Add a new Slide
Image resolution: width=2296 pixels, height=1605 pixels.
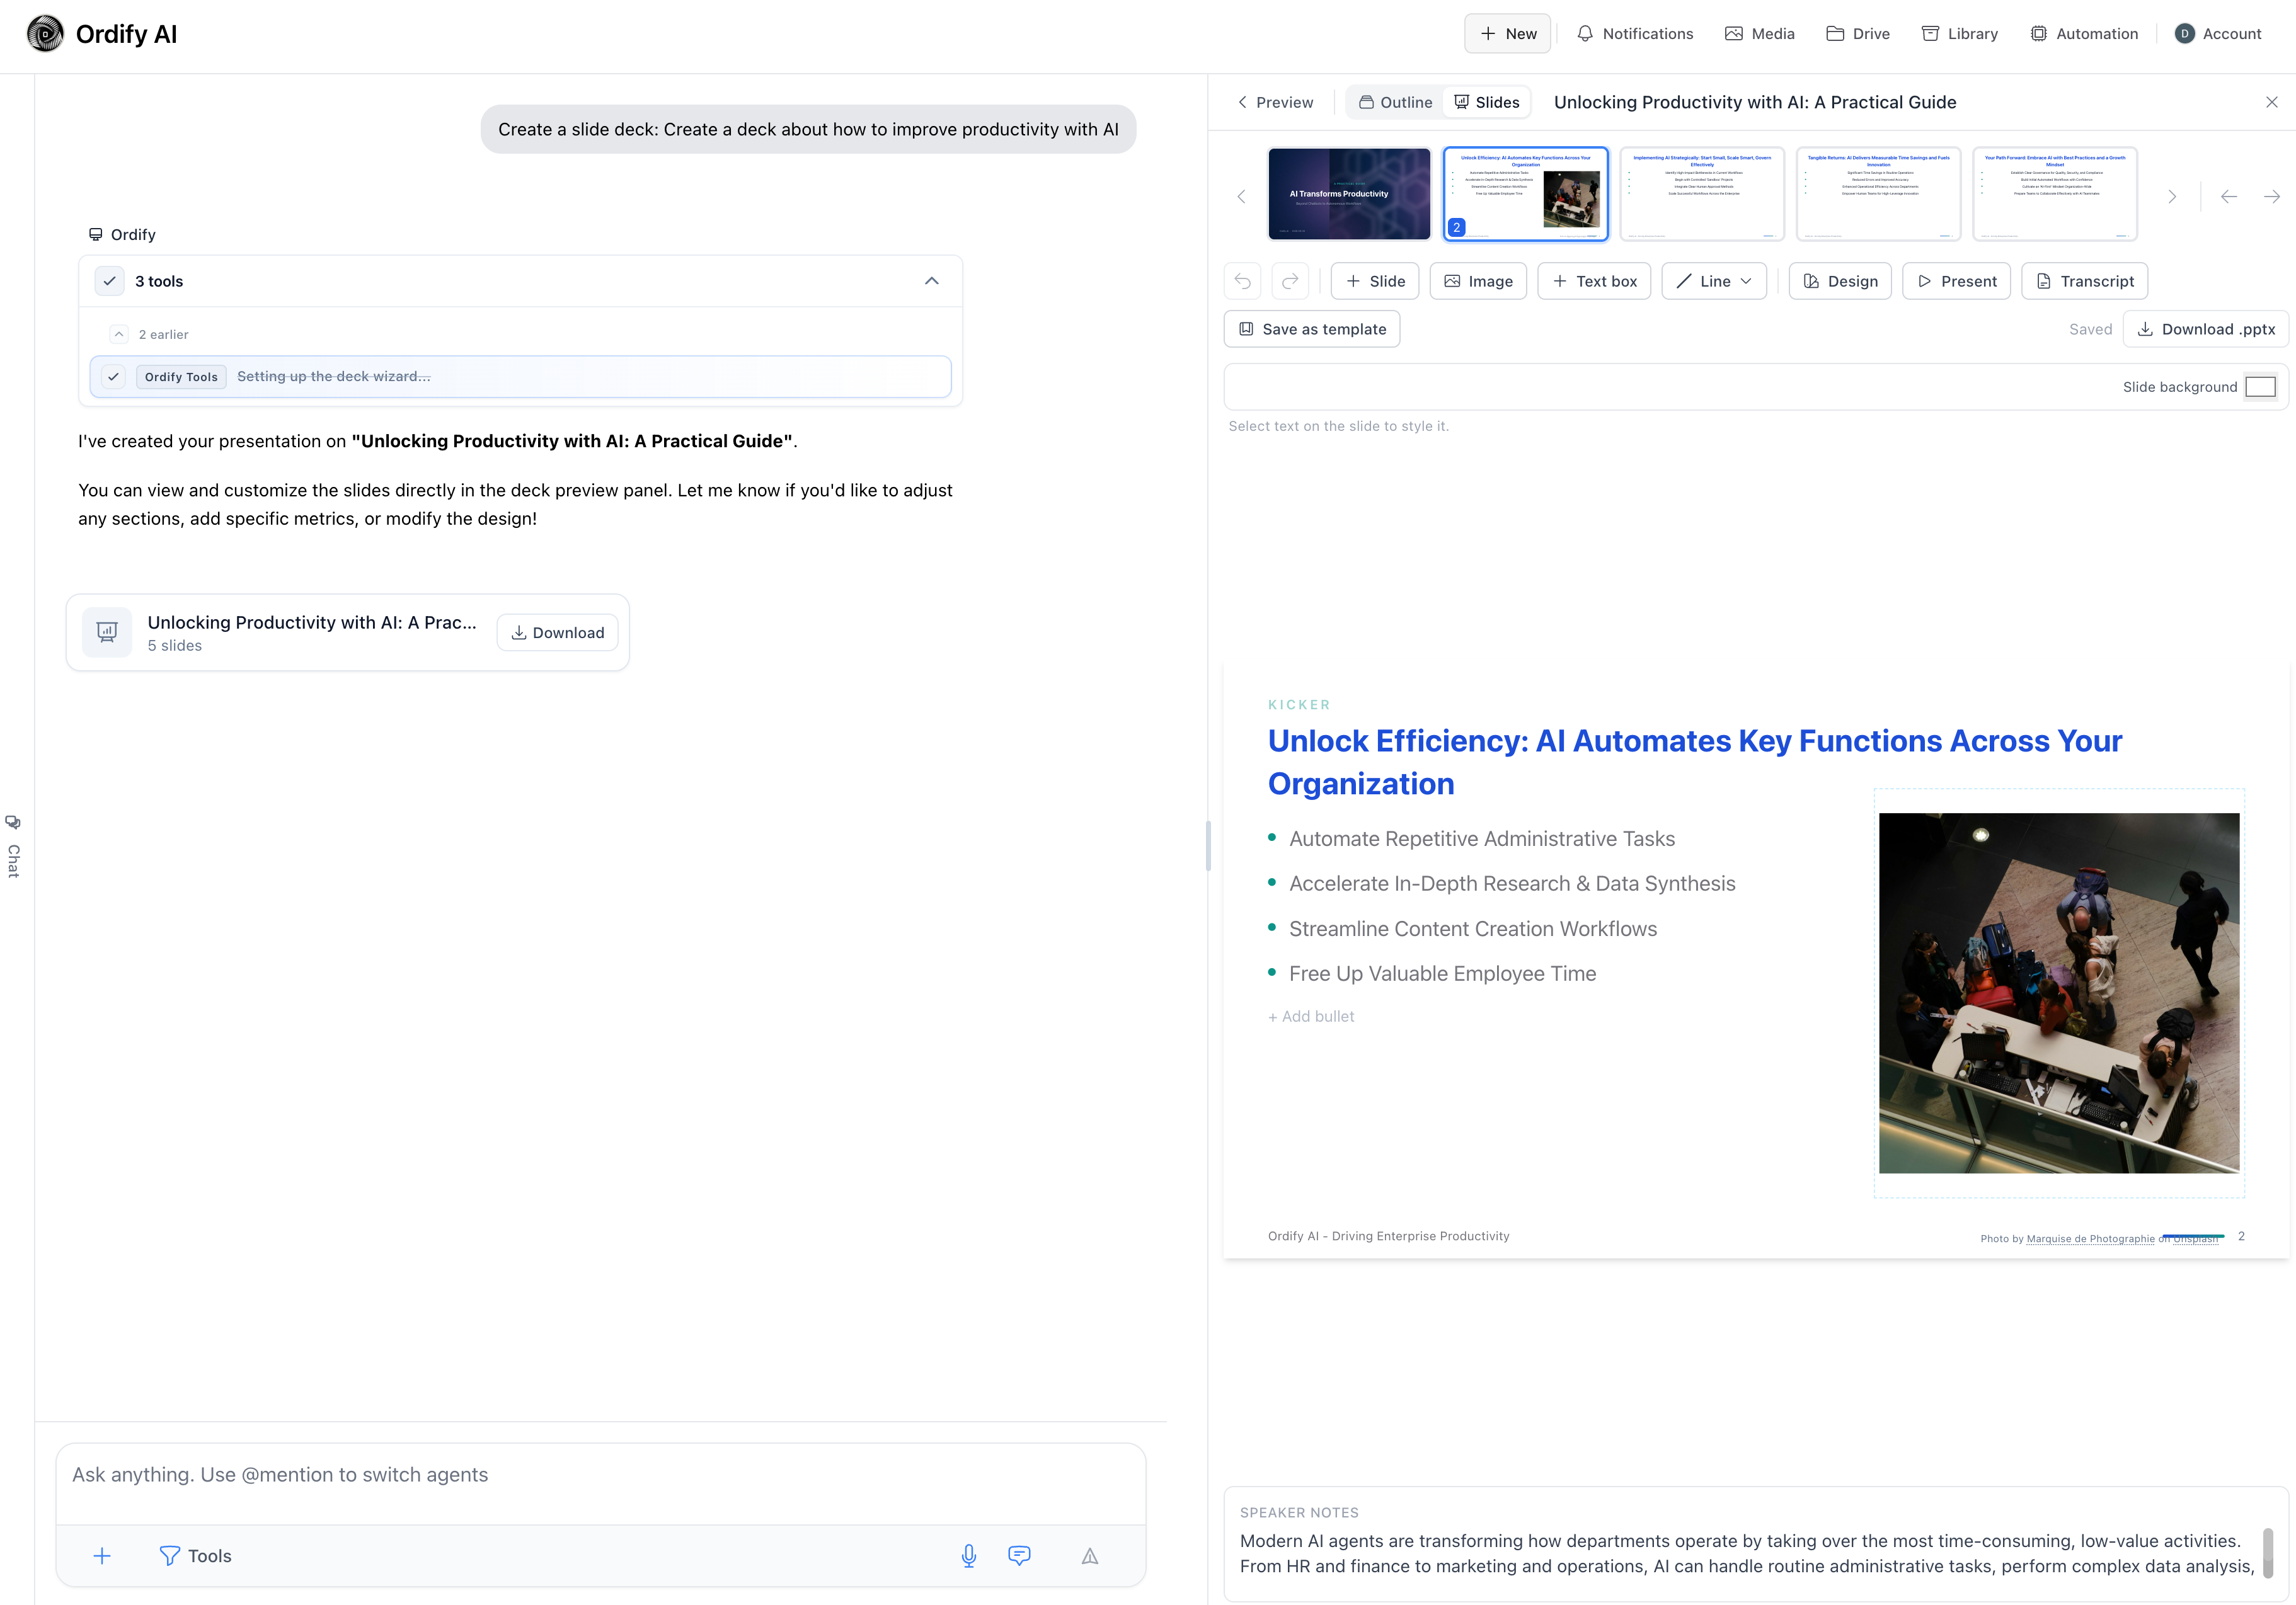1375,281
